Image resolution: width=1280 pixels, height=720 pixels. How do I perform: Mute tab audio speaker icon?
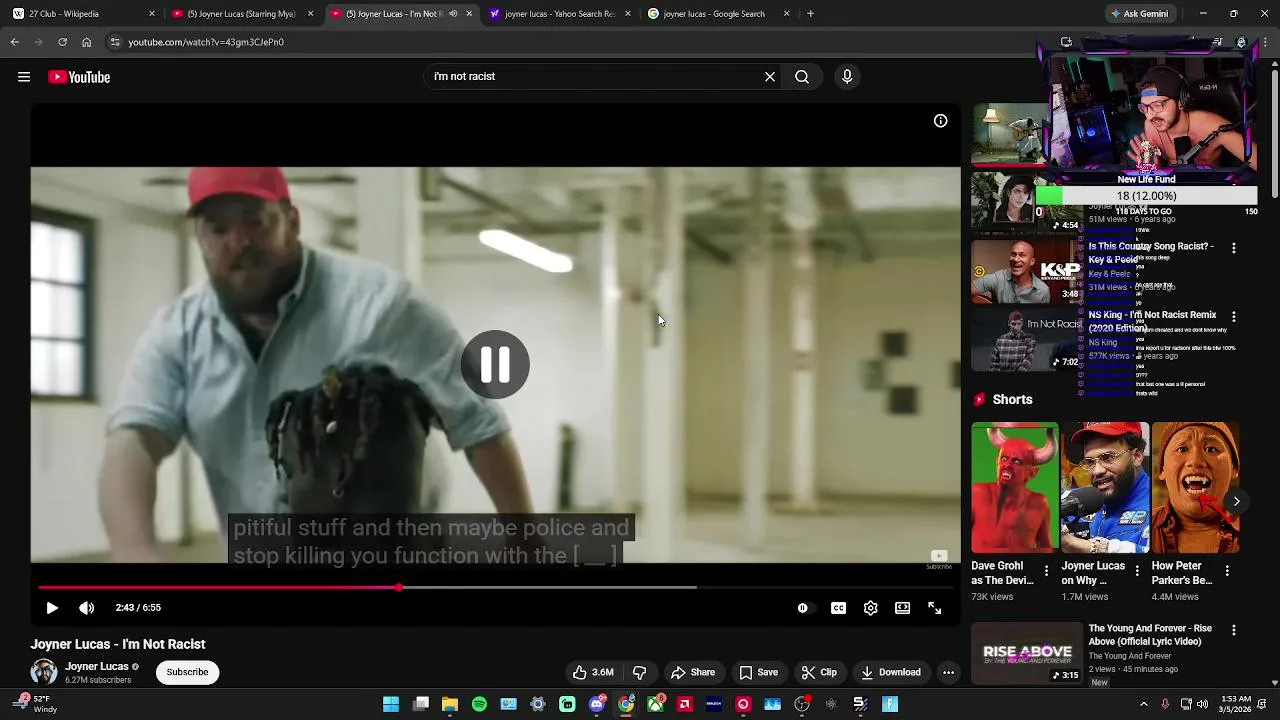pyautogui.click(x=453, y=14)
